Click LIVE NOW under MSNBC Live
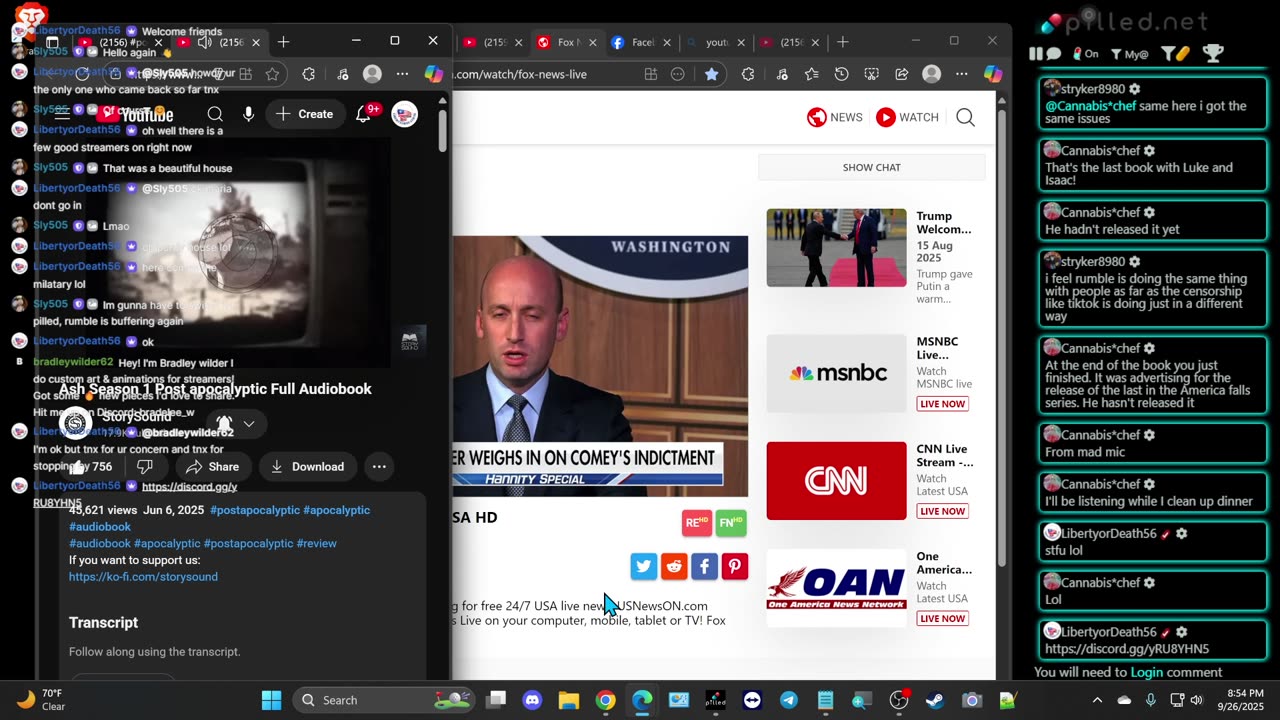The image size is (1280, 720). pyautogui.click(x=942, y=404)
